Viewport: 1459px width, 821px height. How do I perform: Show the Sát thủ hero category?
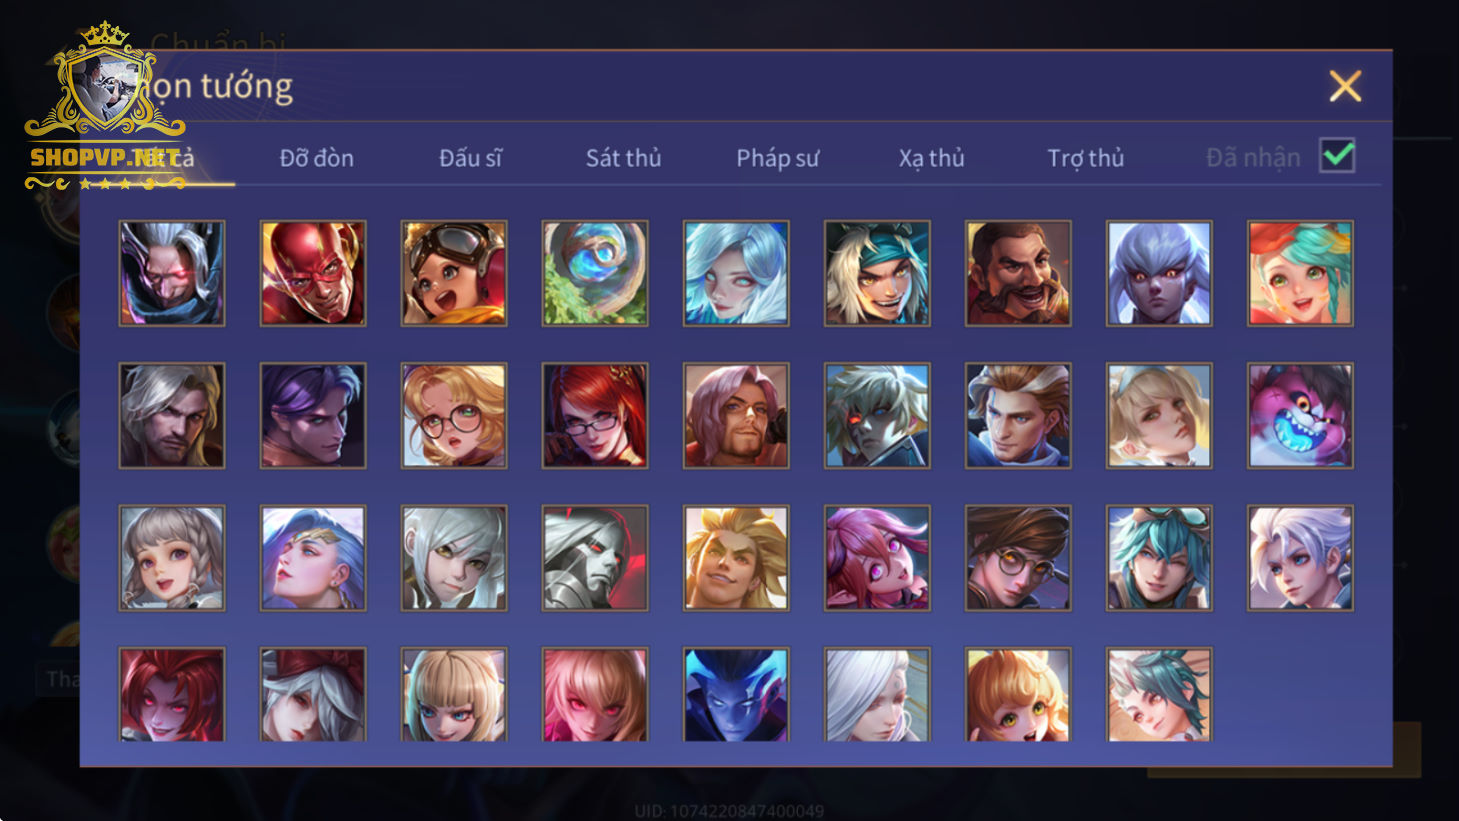pos(623,158)
